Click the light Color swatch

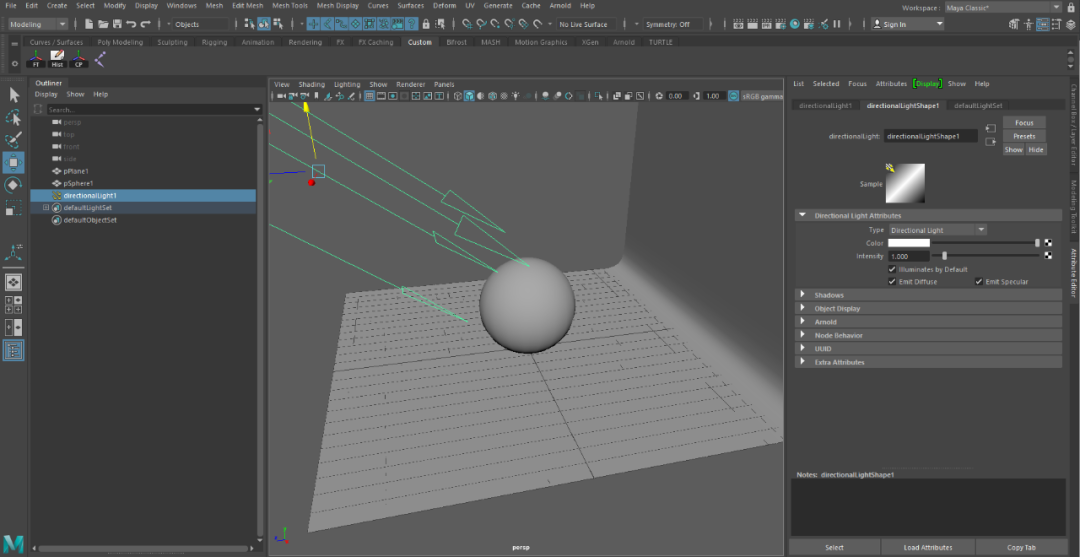[908, 243]
